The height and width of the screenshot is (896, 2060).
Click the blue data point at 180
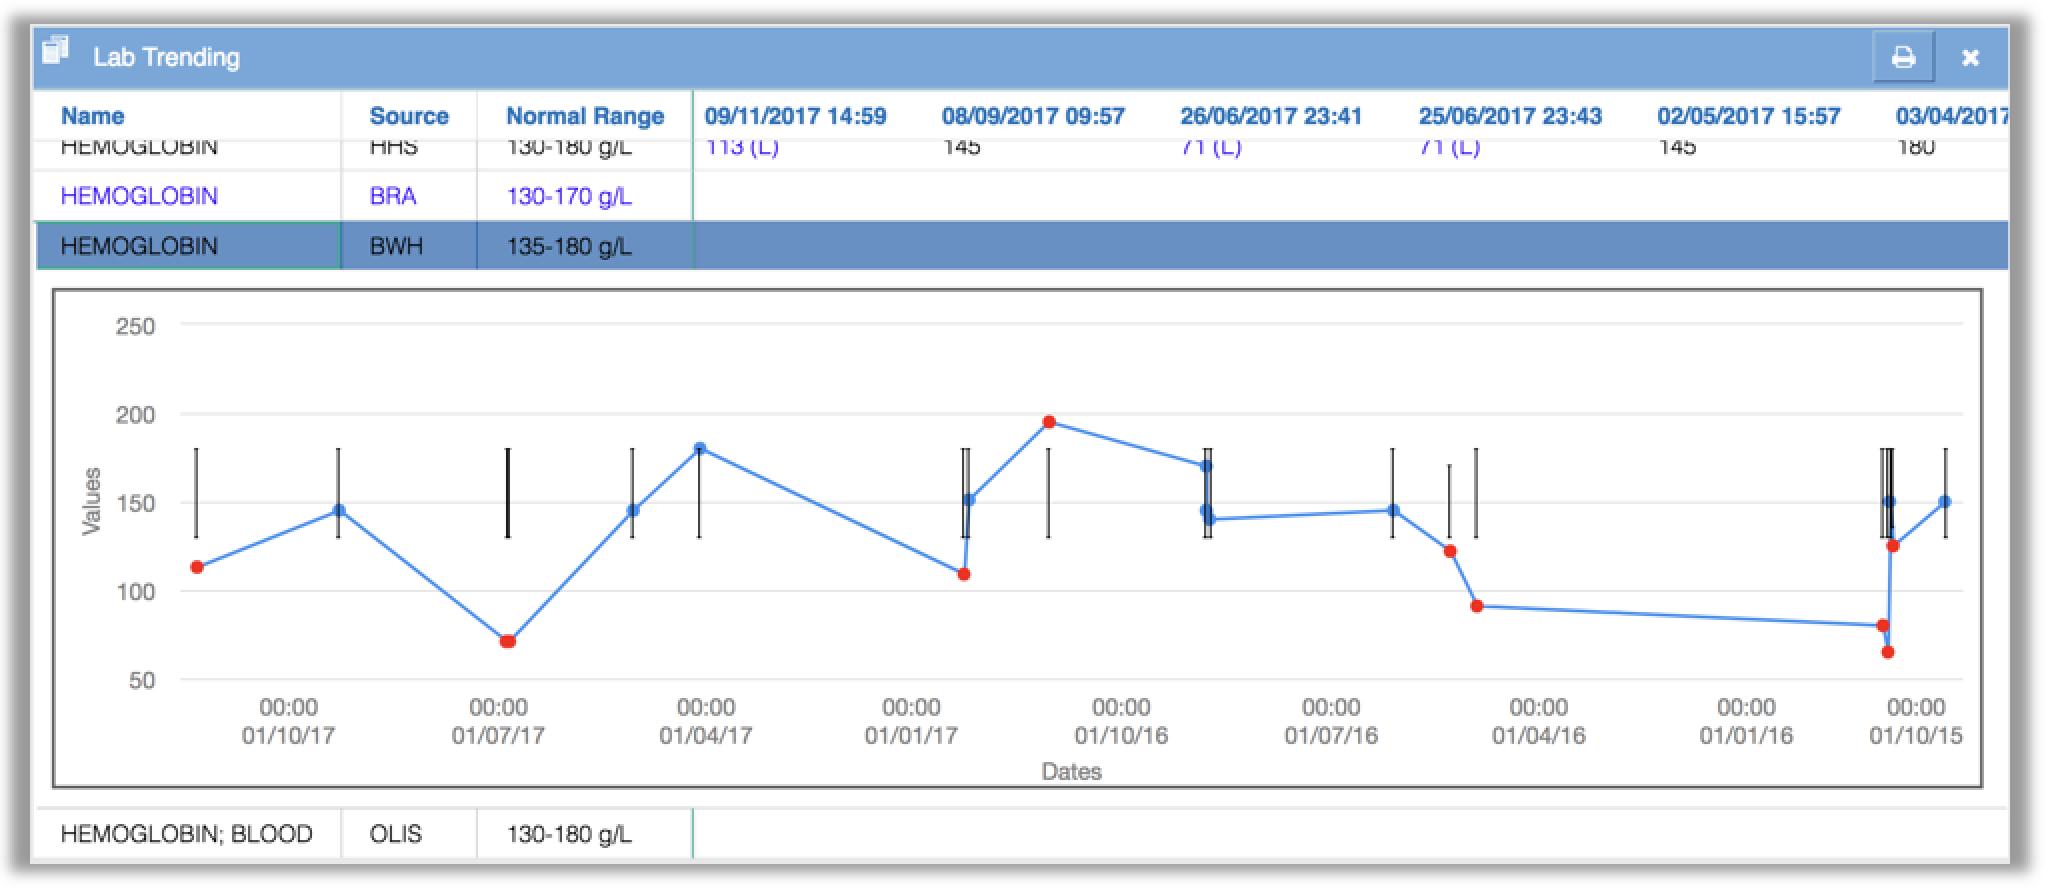tap(700, 448)
